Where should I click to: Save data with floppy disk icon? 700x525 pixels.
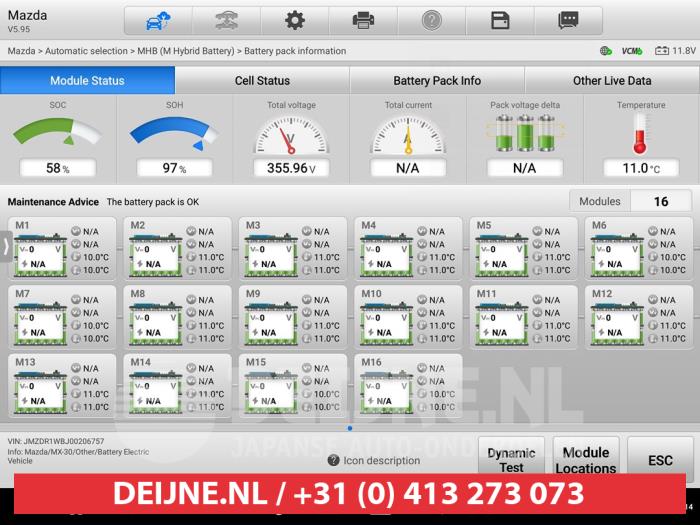500,21
